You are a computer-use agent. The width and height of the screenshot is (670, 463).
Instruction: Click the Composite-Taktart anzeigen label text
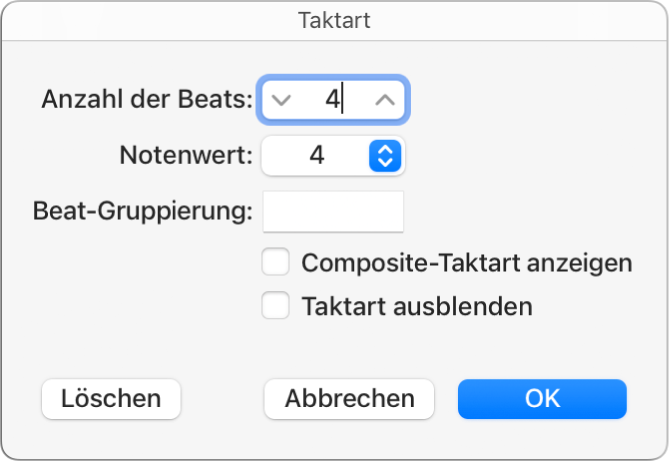click(x=467, y=263)
